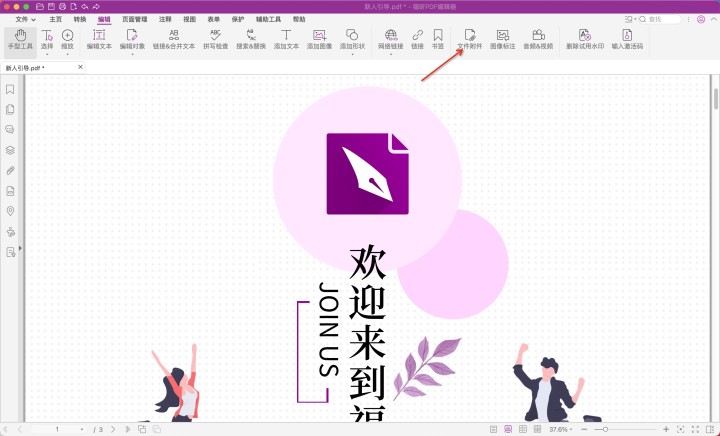Open the 注释 ribbon tab
Screen dimensions: 720x436
(x=165, y=19)
